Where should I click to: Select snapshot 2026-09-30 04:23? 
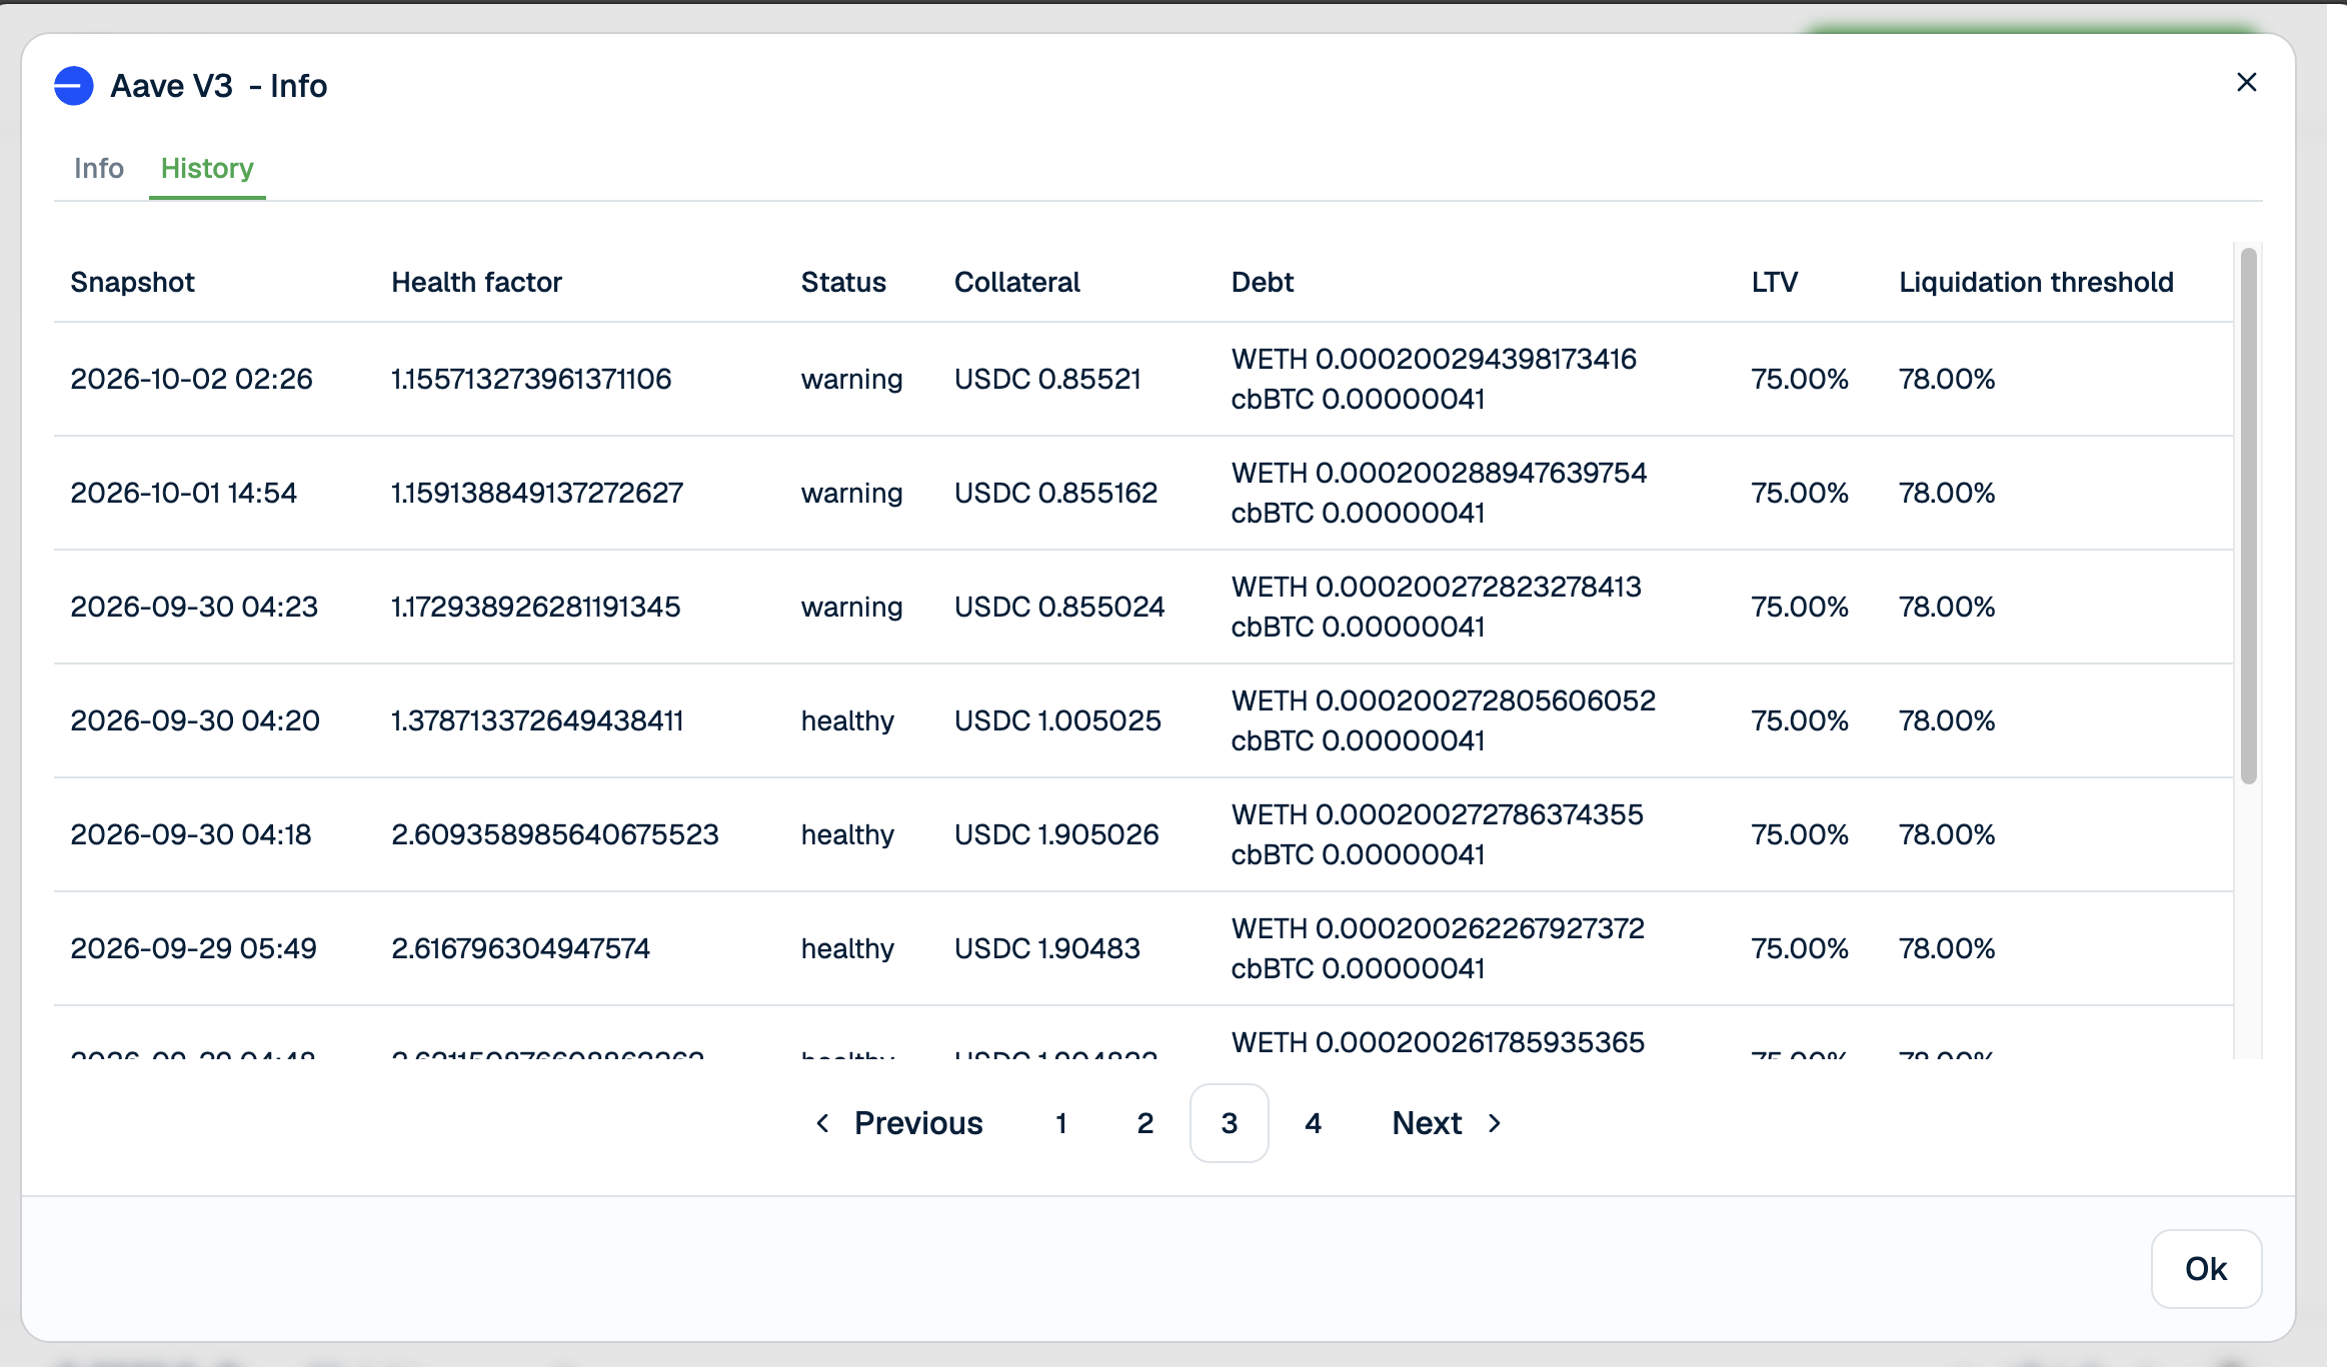(194, 607)
